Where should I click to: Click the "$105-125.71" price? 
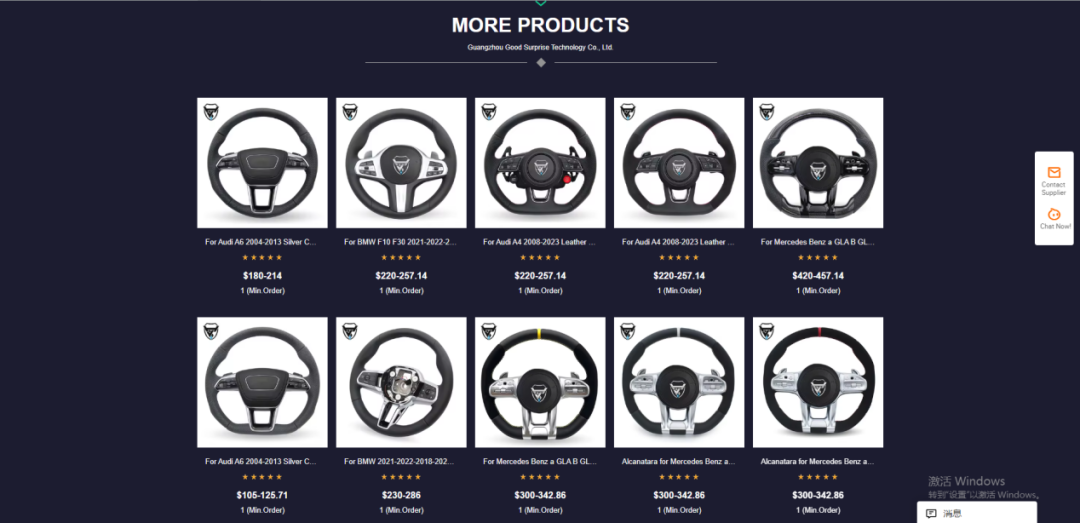pos(262,495)
